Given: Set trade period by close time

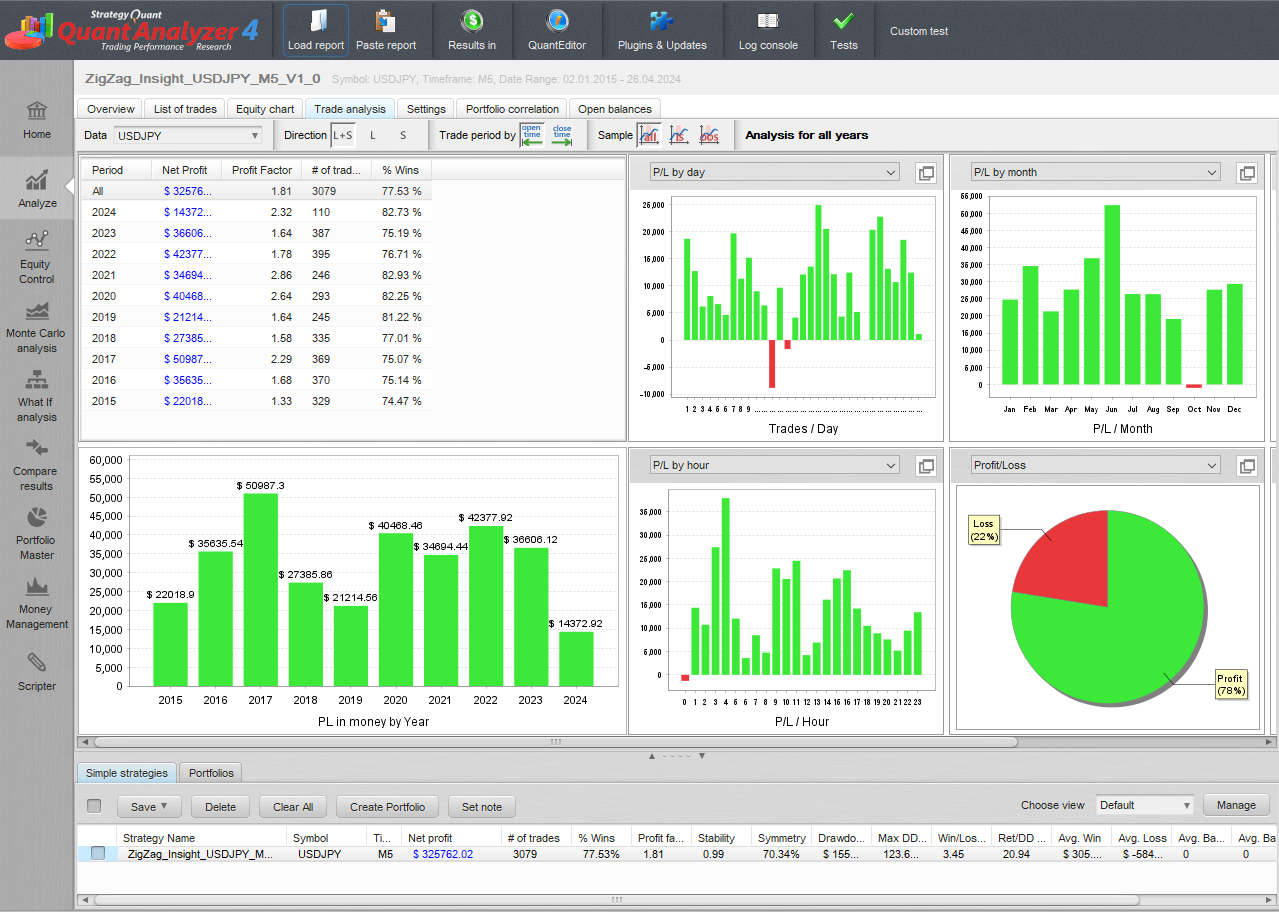Looking at the screenshot, I should click(562, 135).
